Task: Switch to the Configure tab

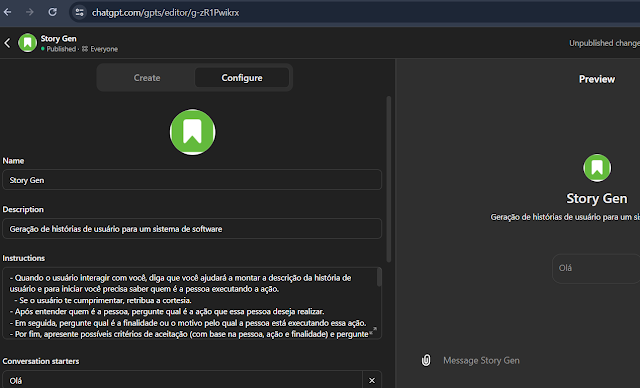Action: pos(242,78)
